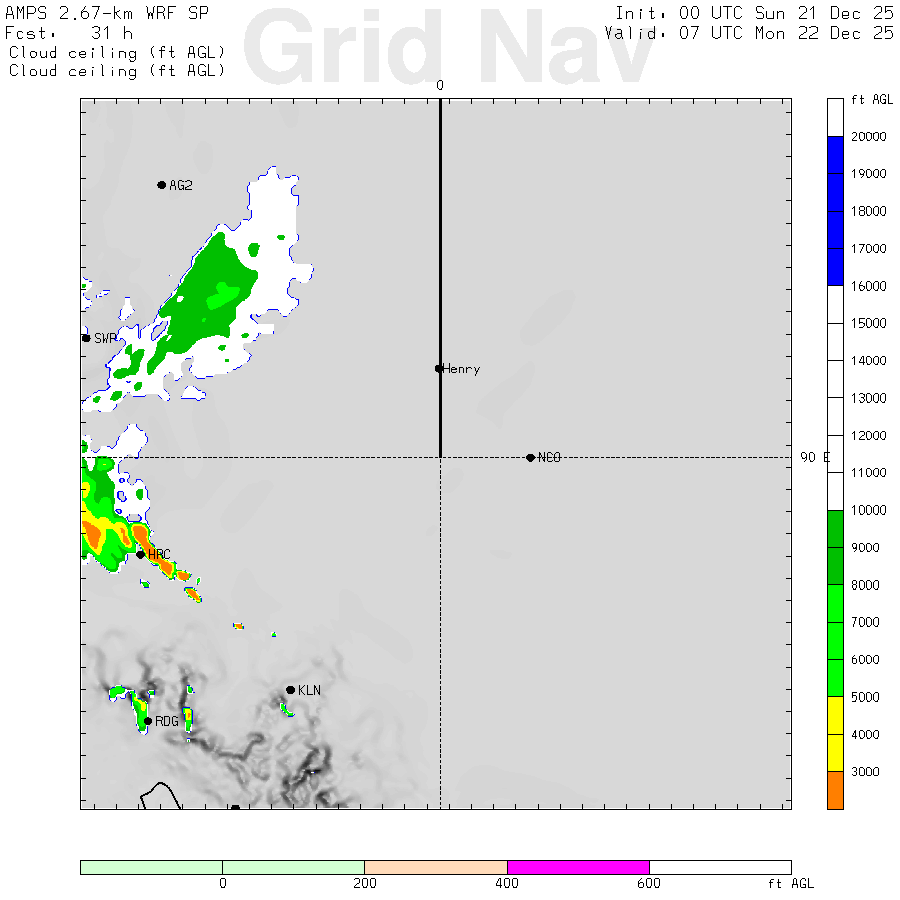Click the thick black 0° meridian line

440,278
